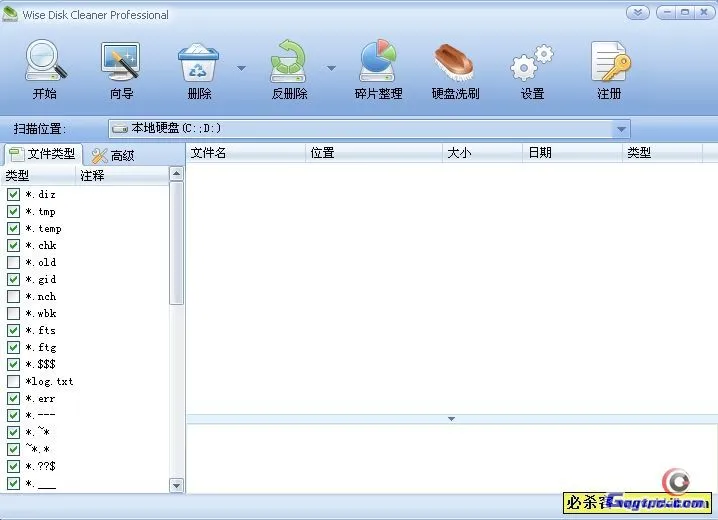
Task: Open 碎片整理 (Defragment) tool
Action: (378, 62)
